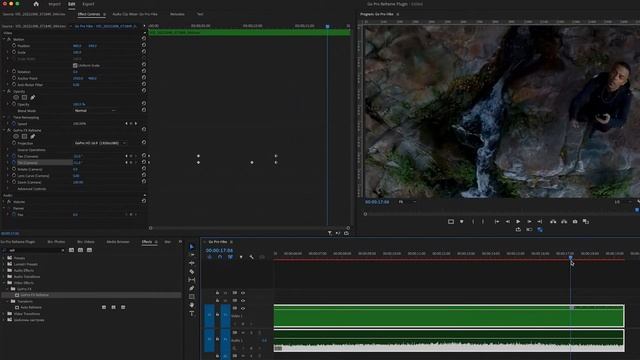This screenshot has height=360, width=640.
Task: Step back one frame in Program monitor
Action: tap(508, 221)
